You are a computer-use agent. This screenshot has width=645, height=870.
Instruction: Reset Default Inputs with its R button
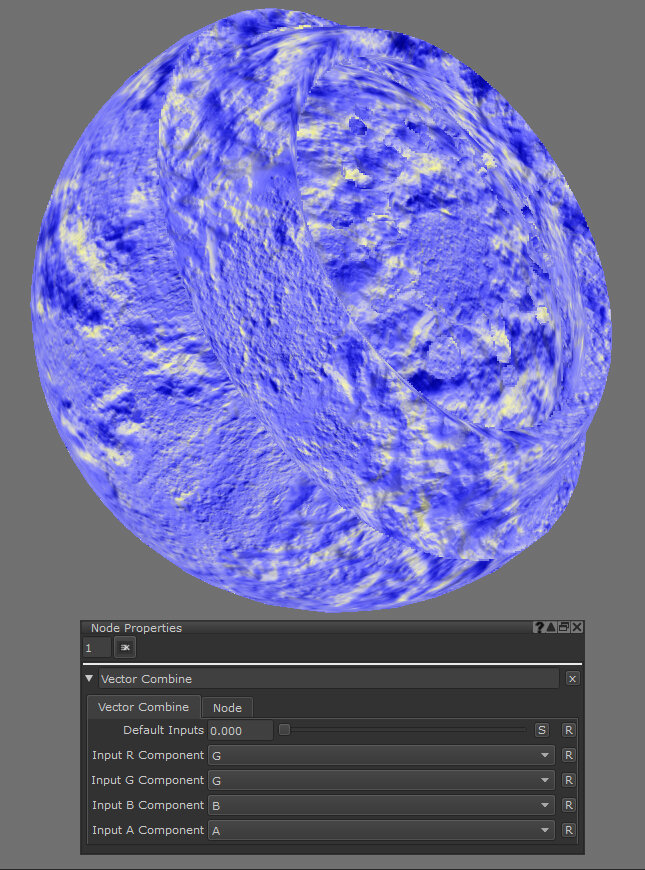click(x=568, y=730)
